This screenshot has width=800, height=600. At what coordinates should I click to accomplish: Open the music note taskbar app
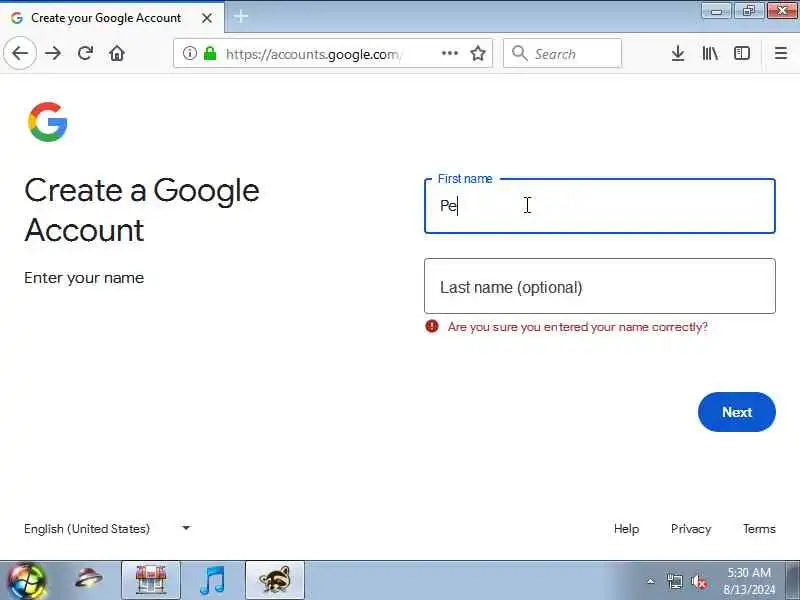[212, 580]
